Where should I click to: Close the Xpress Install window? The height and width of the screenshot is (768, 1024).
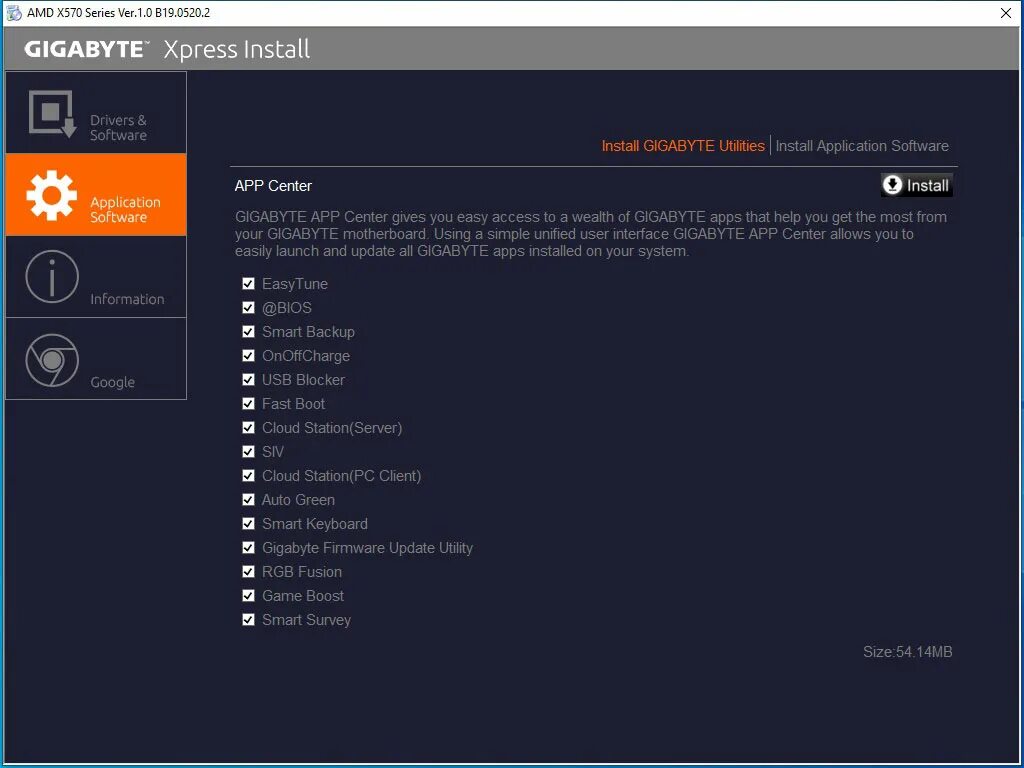[x=1006, y=13]
